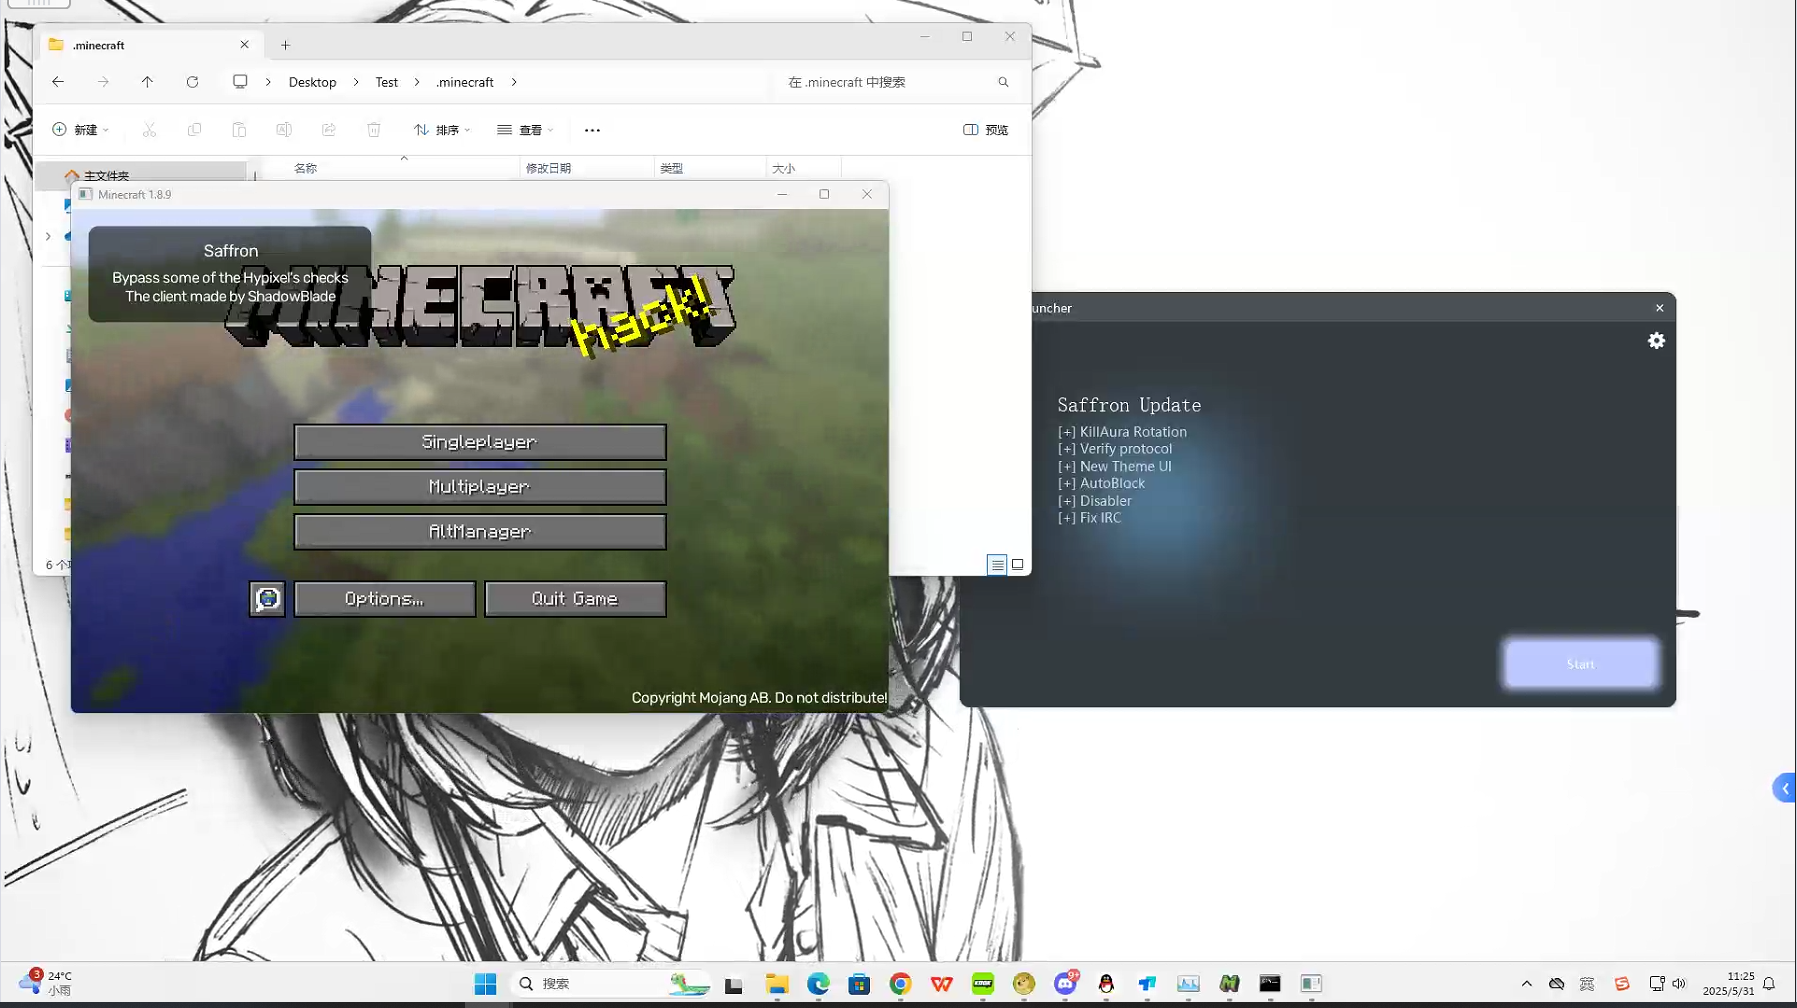This screenshot has height=1008, width=1797.
Task: Expand the collapsed navigation pane item
Action: pos(48,236)
